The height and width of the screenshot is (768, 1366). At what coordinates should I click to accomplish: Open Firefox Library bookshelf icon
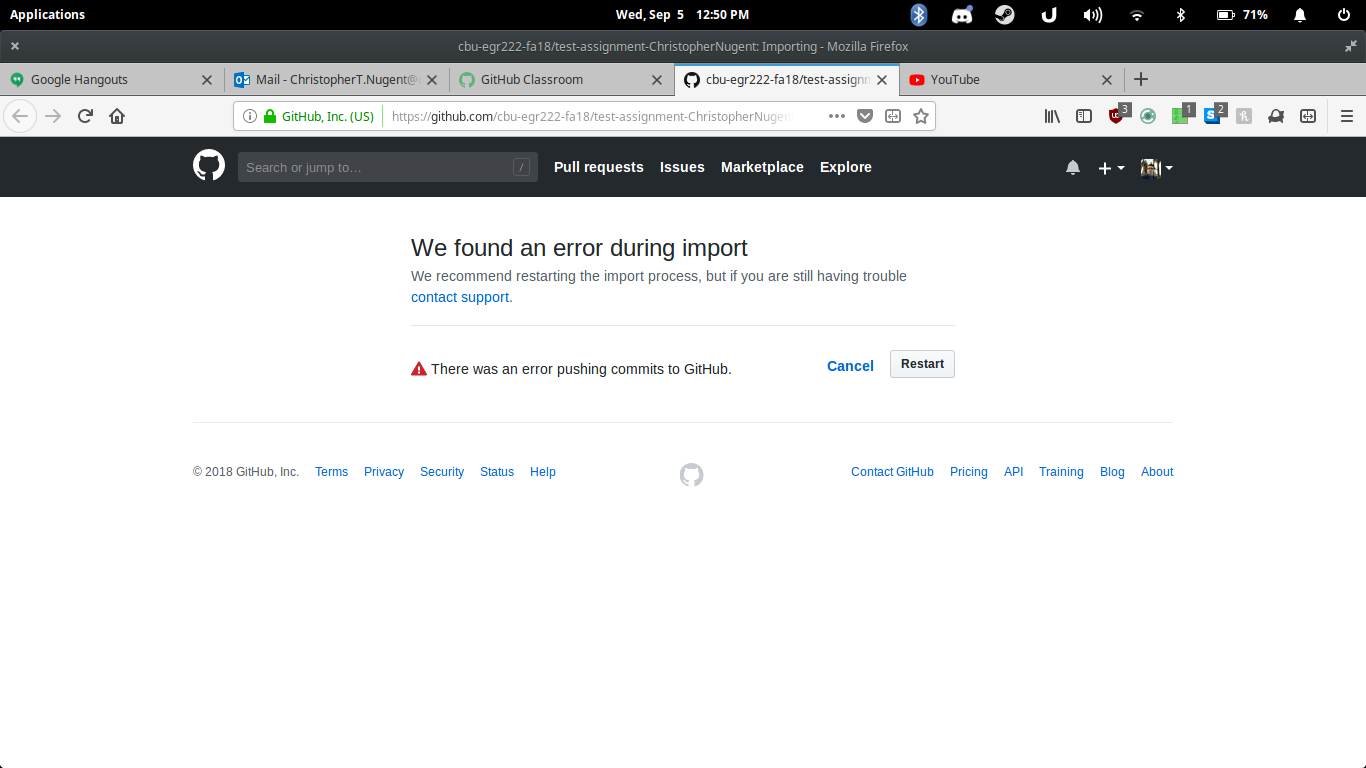pos(1052,116)
